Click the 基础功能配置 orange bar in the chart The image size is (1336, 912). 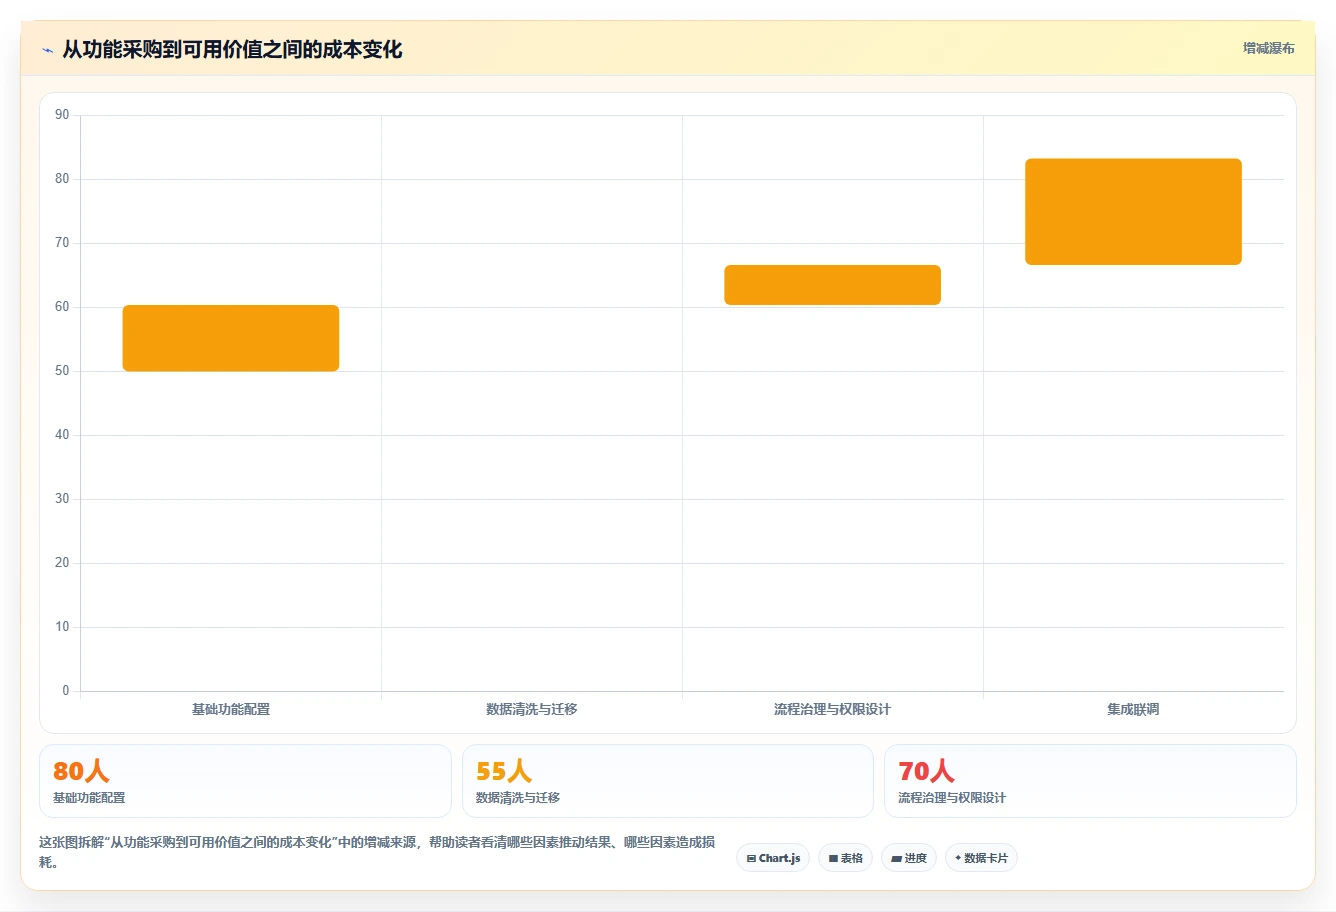click(231, 338)
